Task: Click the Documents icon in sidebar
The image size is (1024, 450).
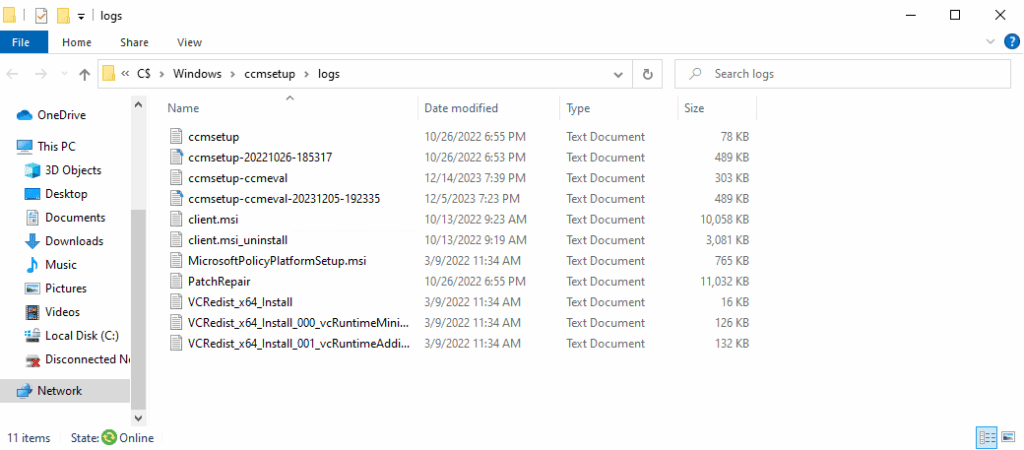Action: 32,217
